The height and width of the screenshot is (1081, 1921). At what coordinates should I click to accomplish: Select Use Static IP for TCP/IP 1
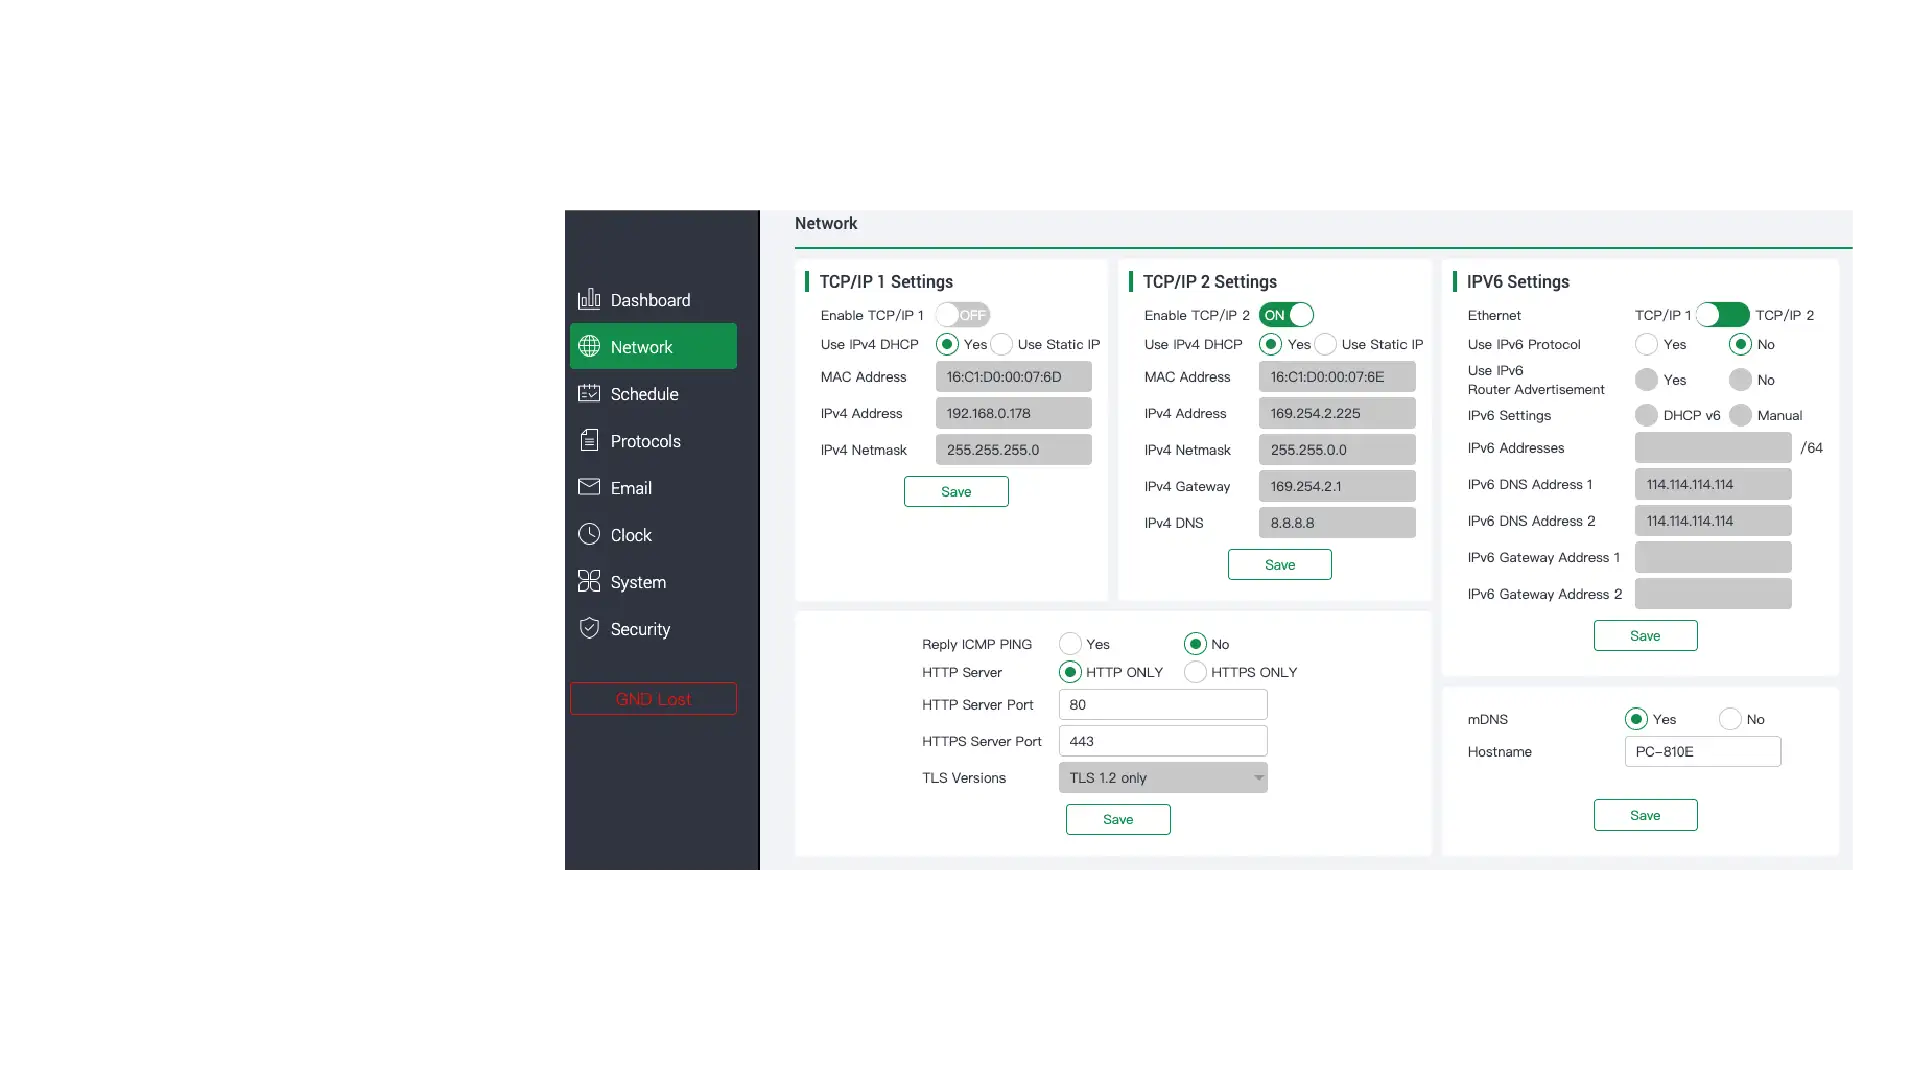1001,344
